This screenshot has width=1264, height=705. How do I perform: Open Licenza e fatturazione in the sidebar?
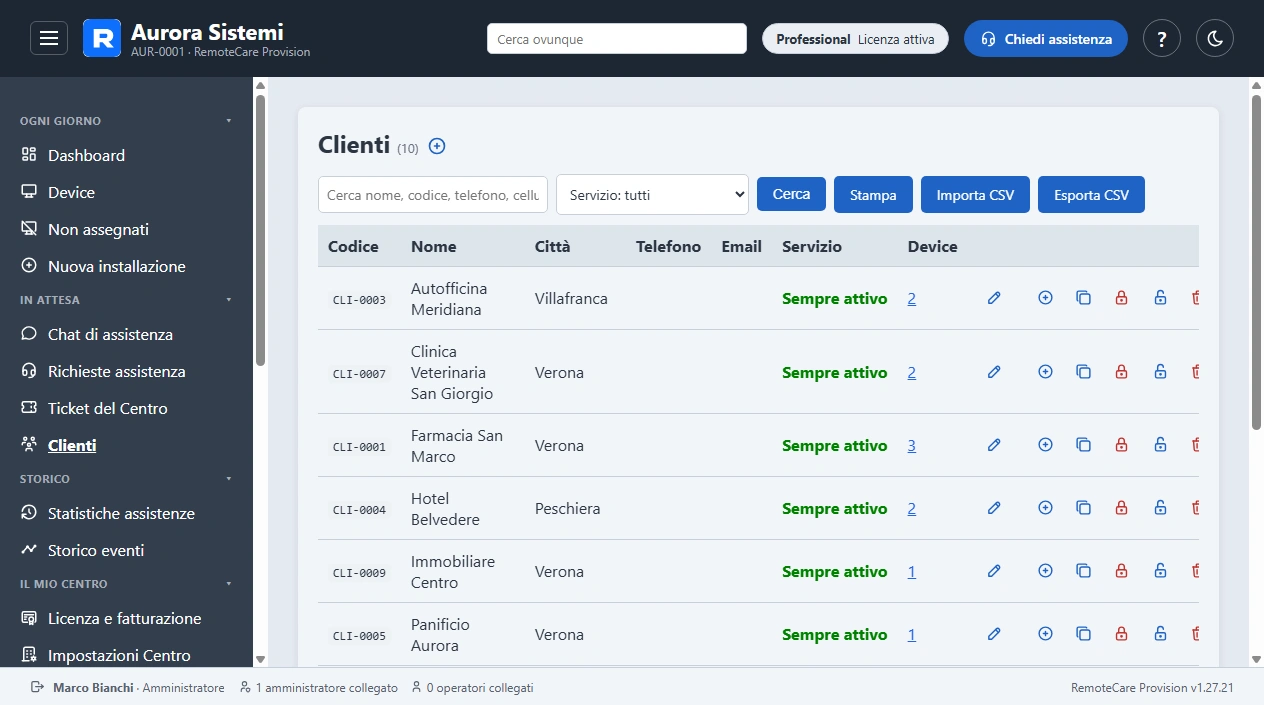[126, 619]
